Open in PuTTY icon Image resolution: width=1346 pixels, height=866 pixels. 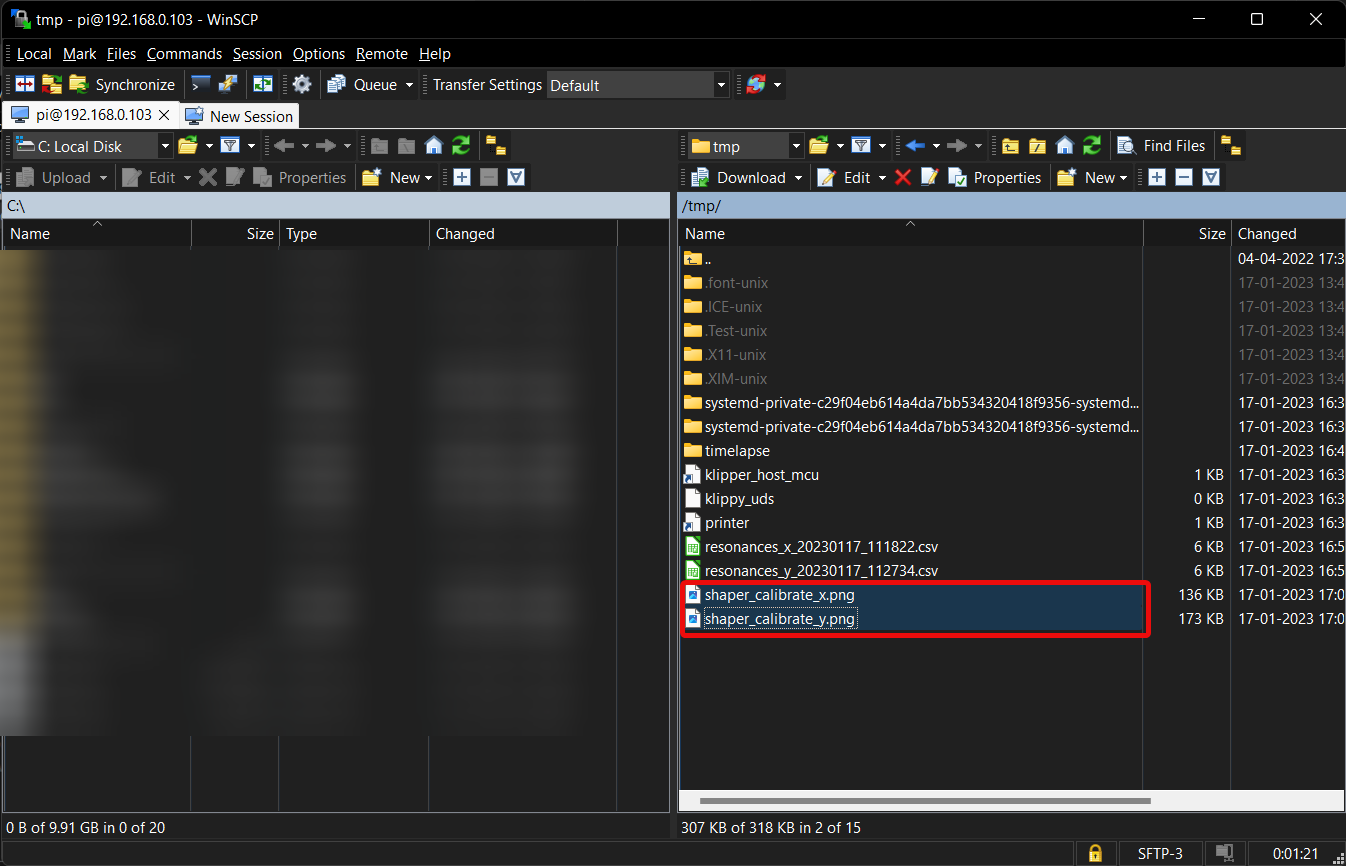tap(229, 85)
